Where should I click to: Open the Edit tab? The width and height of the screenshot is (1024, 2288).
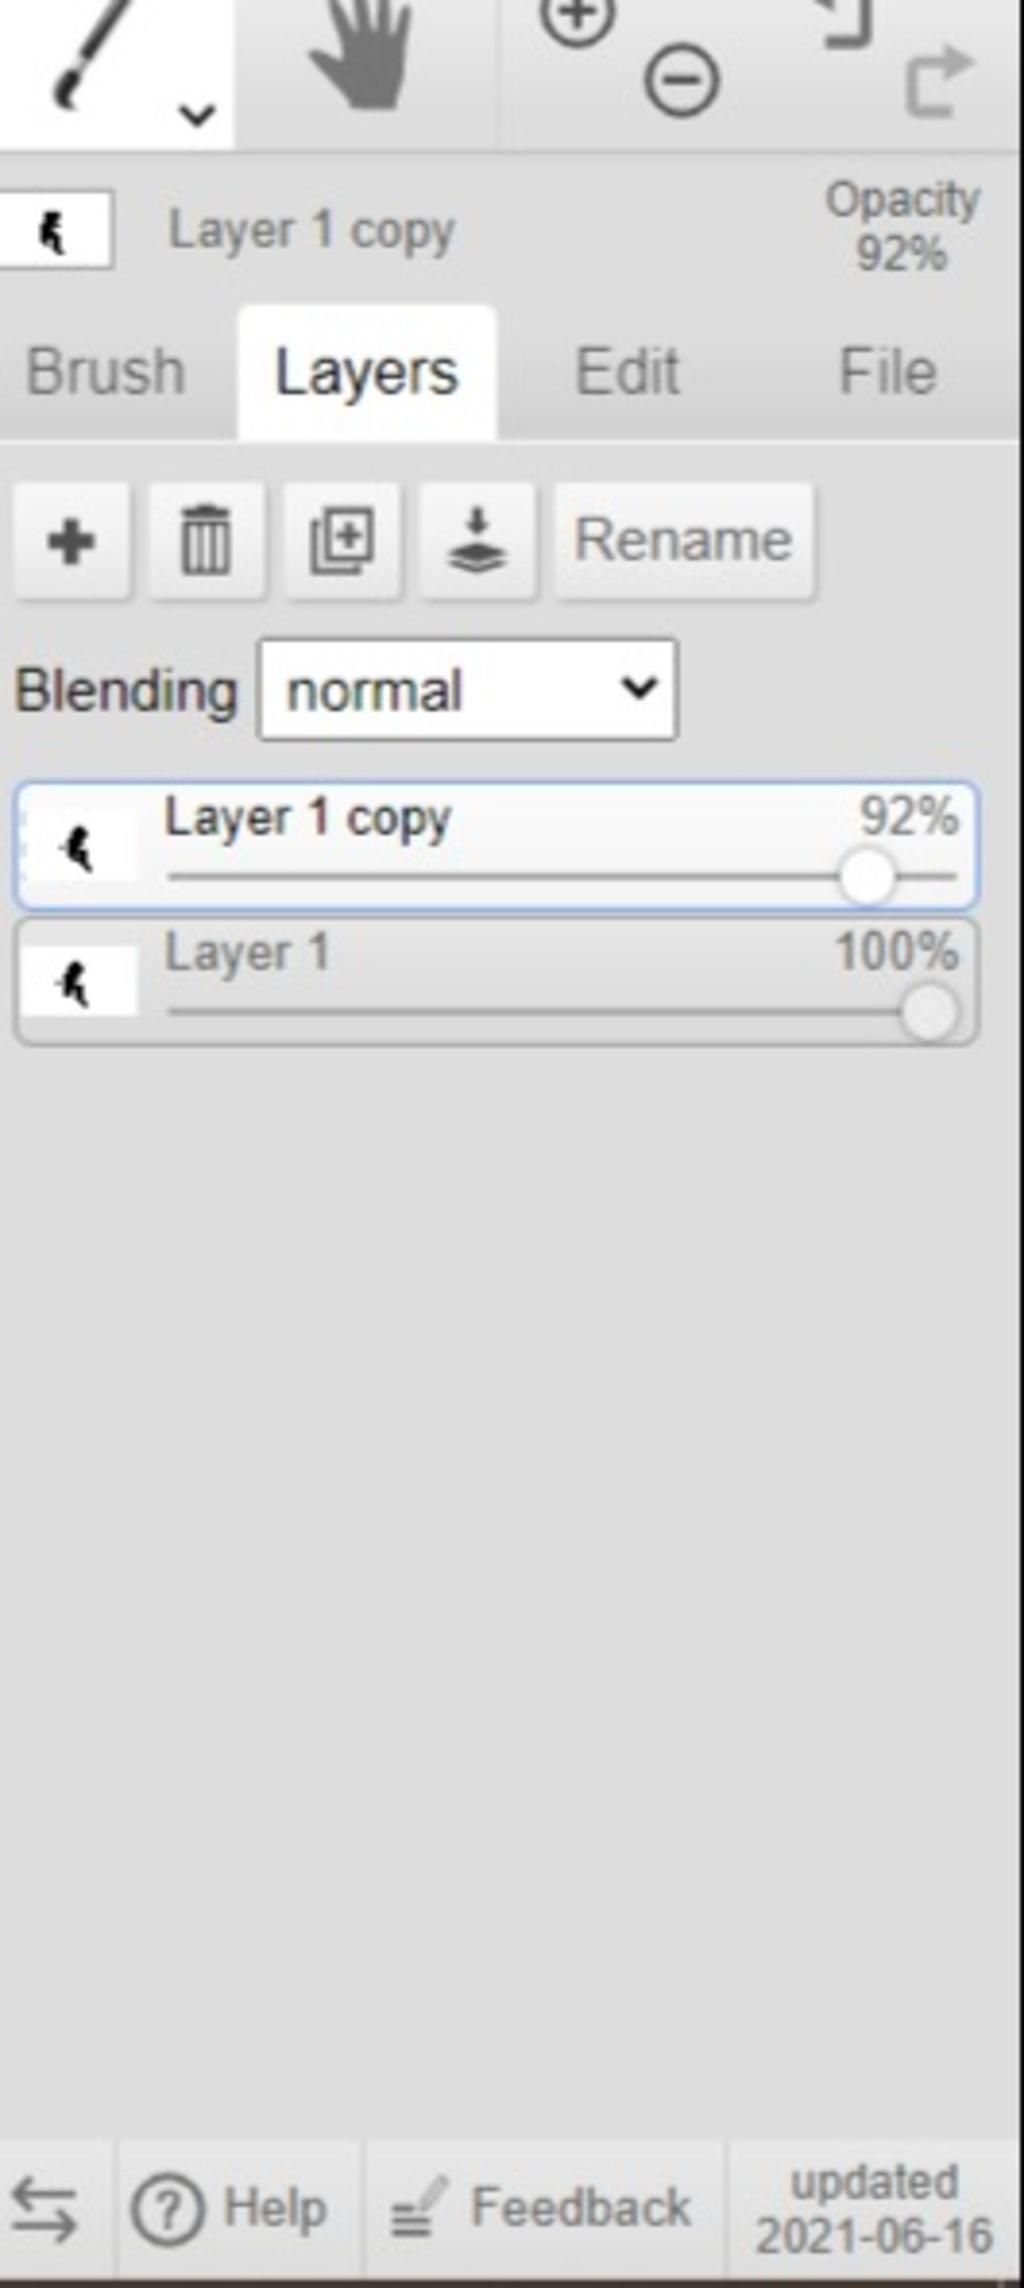coord(627,373)
